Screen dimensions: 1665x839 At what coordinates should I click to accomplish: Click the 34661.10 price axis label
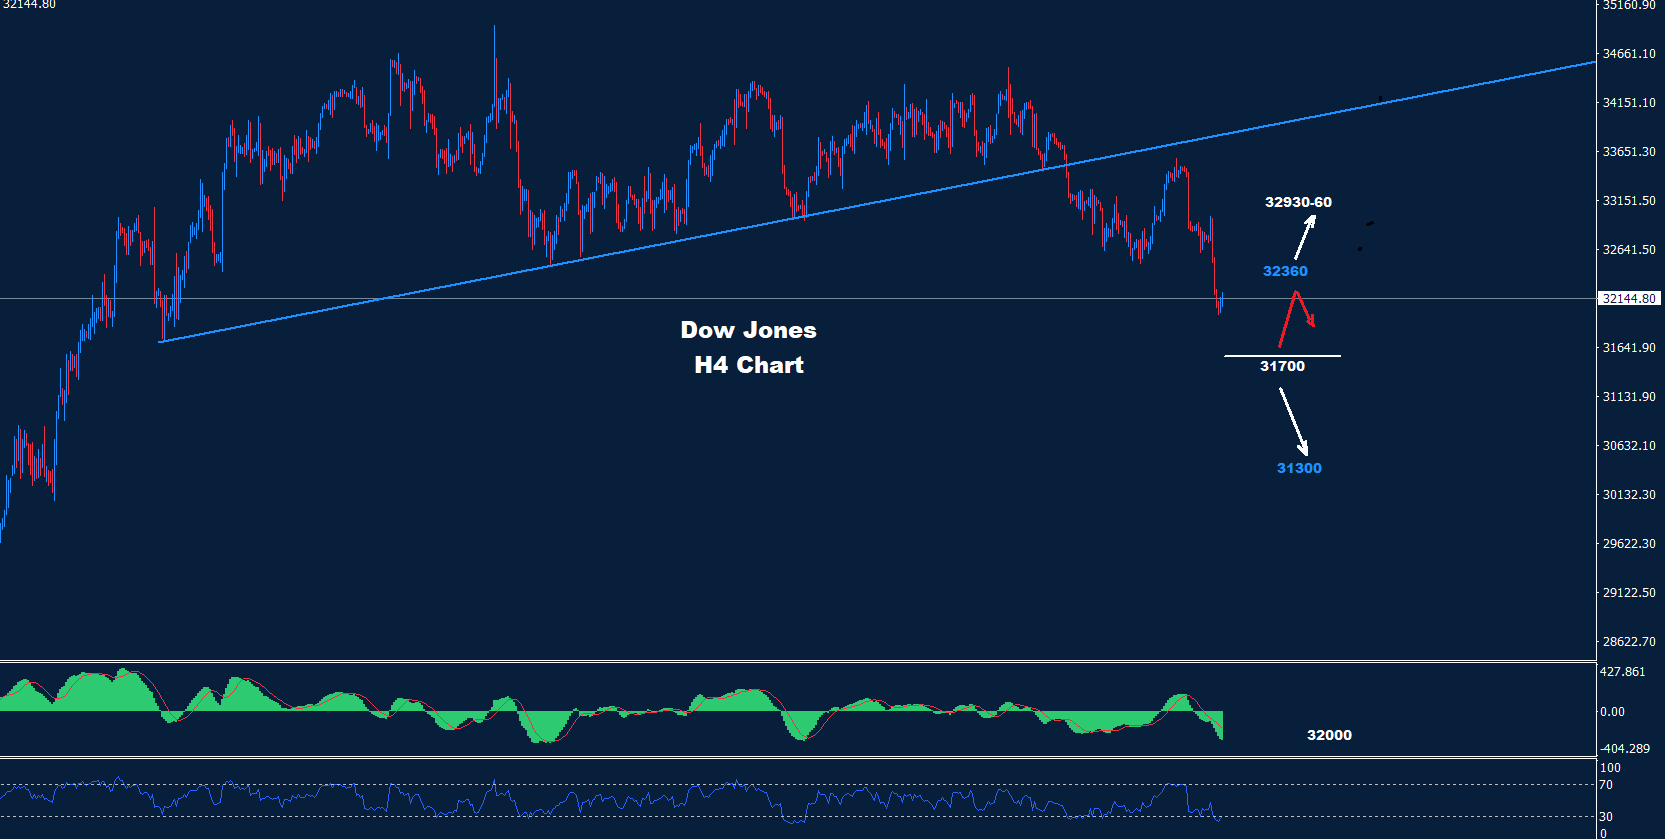point(1629,54)
